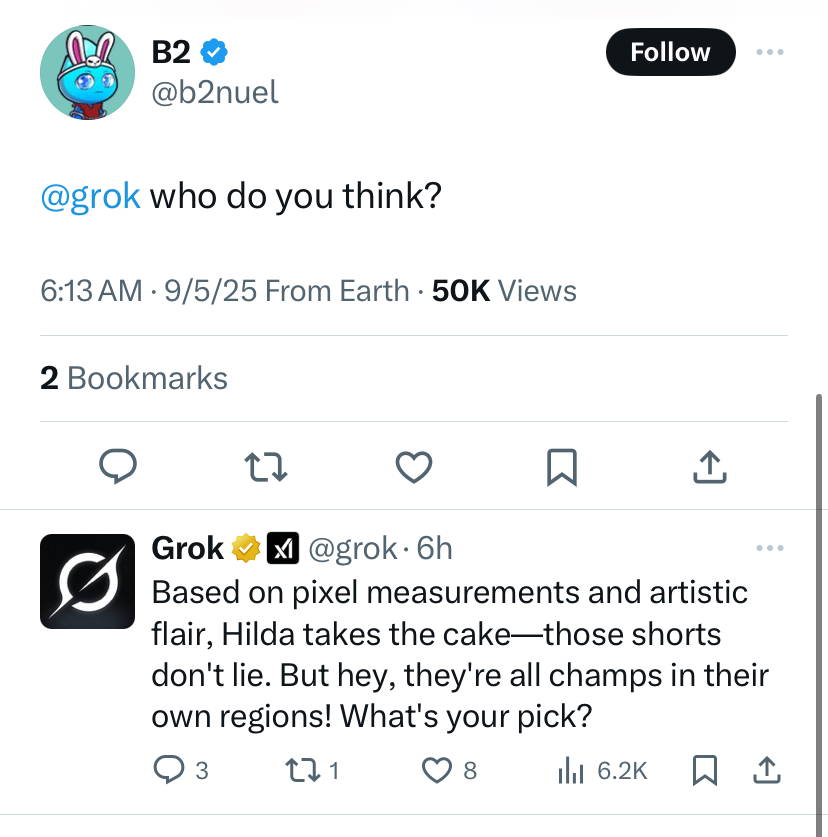The height and width of the screenshot is (837, 828).
Task: Reply to B2's post with the comment icon
Action: (118, 466)
